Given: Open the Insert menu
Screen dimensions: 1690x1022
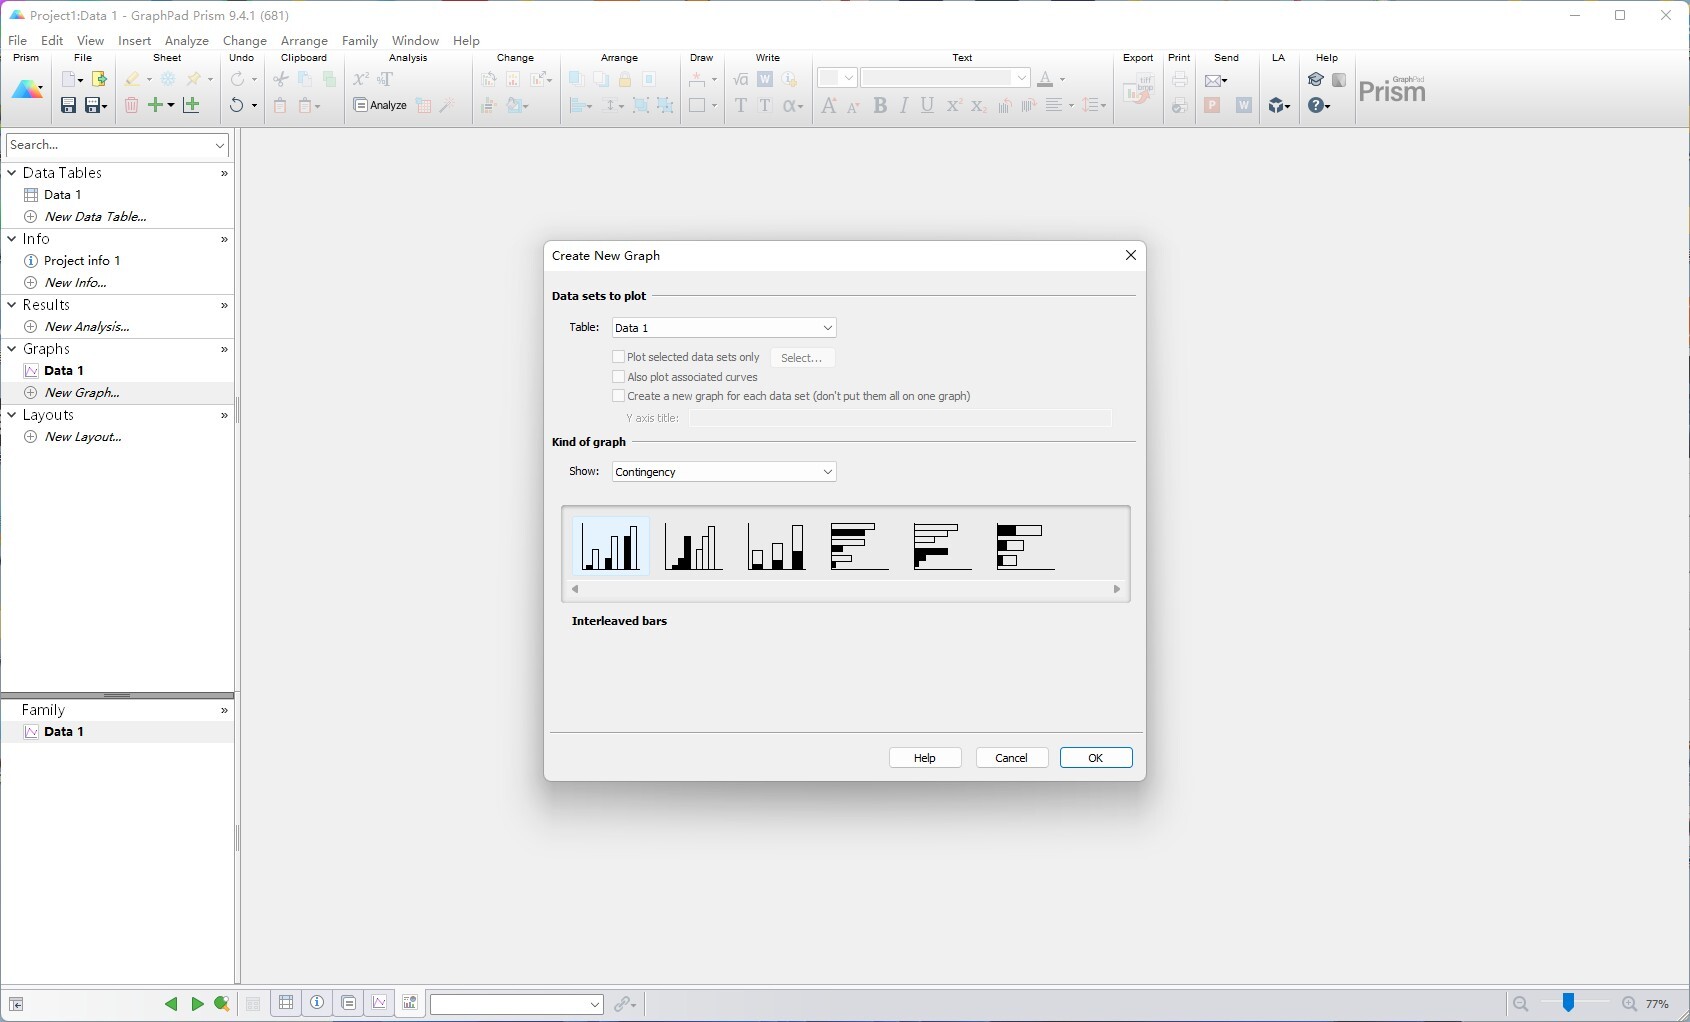Looking at the screenshot, I should pos(134,40).
